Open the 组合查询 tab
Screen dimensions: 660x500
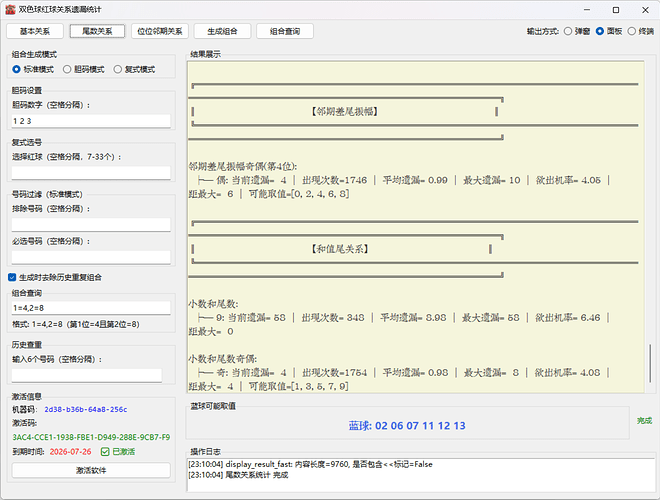[285, 31]
